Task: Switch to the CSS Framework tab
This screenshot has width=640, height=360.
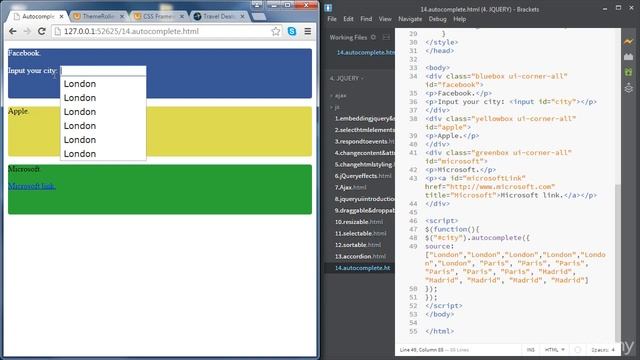Action: pyautogui.click(x=158, y=16)
